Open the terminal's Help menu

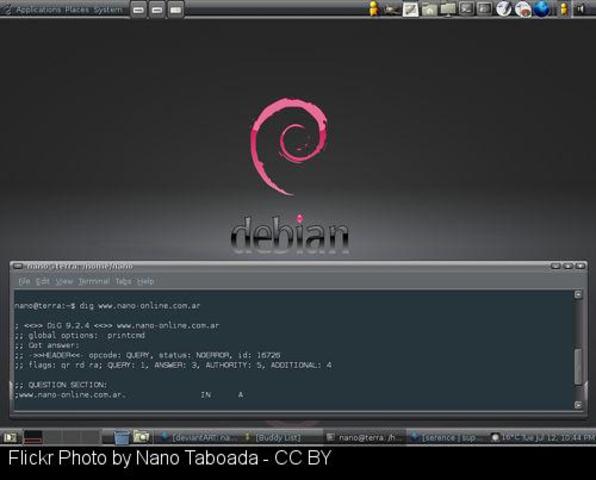(145, 282)
